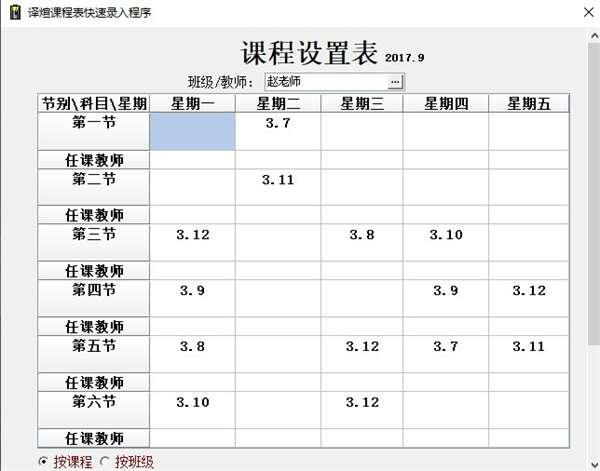This screenshot has height=471, width=600.
Task: Click the 第一节 row header
Action: pyautogui.click(x=93, y=131)
